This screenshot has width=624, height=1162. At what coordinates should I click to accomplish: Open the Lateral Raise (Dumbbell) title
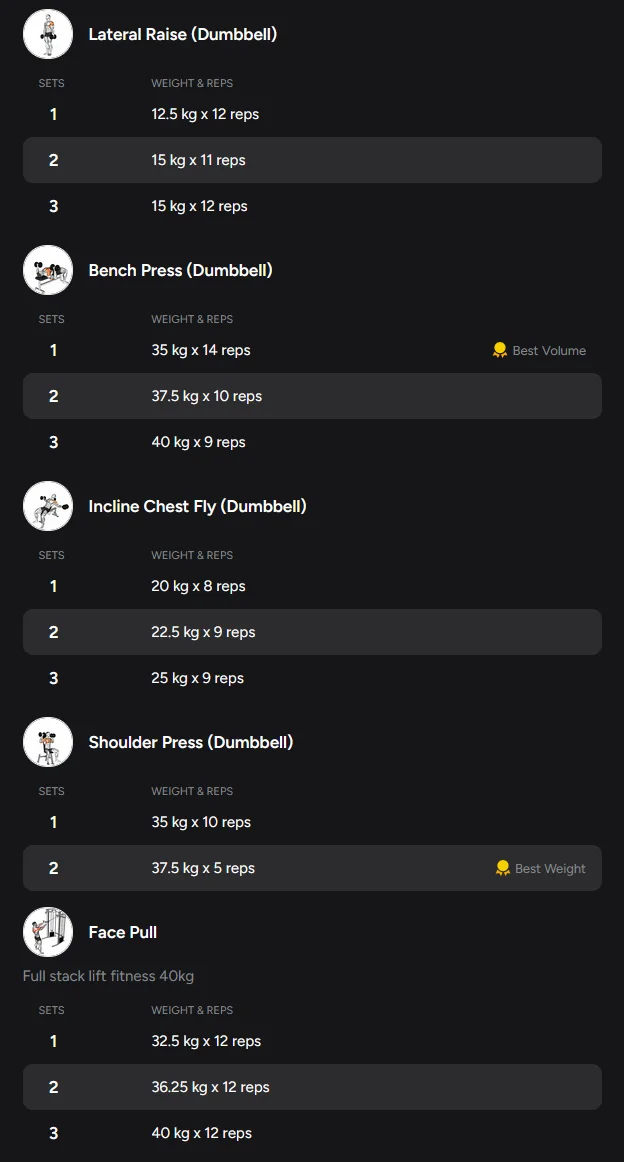[182, 34]
